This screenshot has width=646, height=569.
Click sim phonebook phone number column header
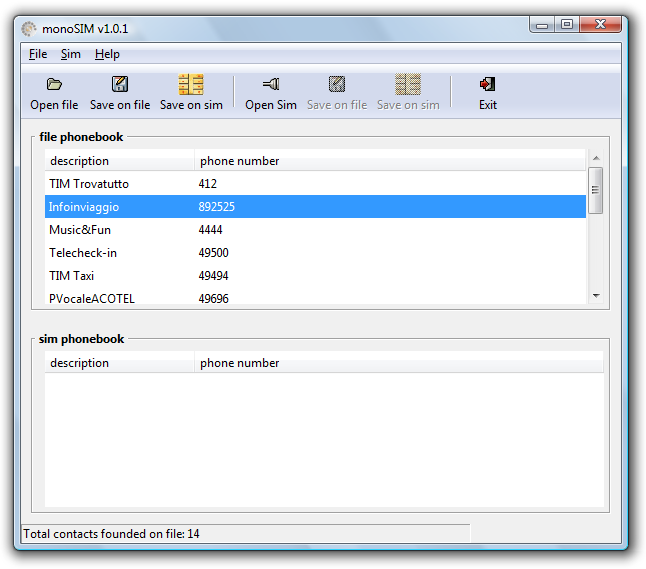399,363
